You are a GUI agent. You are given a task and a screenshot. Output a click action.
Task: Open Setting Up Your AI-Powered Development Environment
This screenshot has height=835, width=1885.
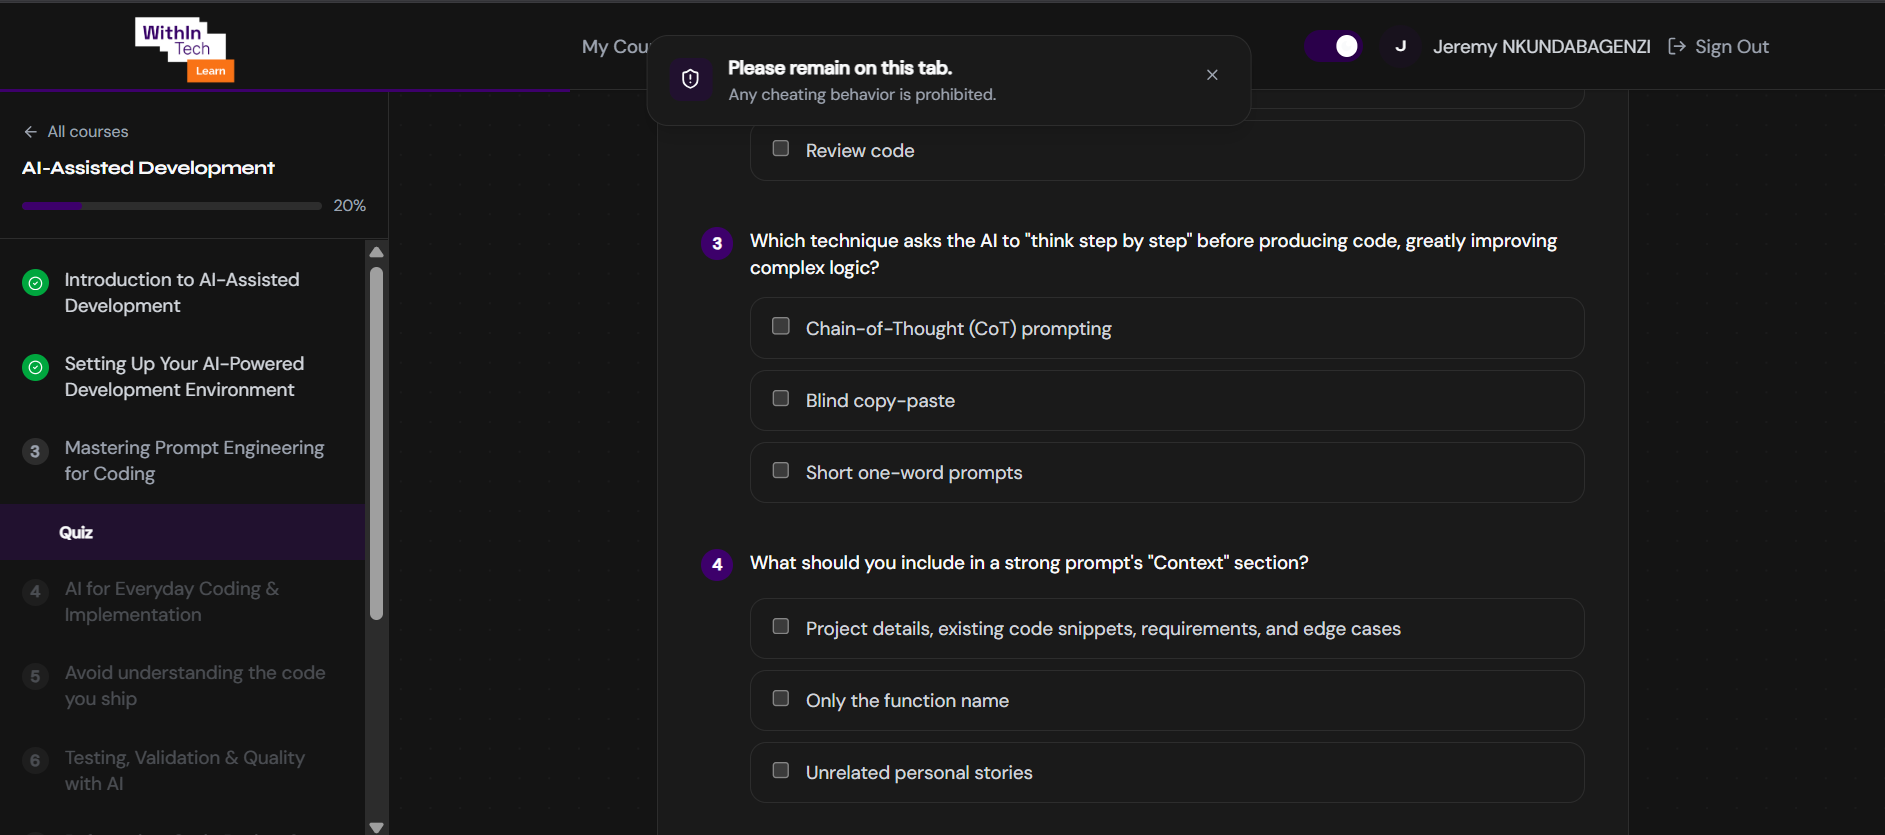184,377
